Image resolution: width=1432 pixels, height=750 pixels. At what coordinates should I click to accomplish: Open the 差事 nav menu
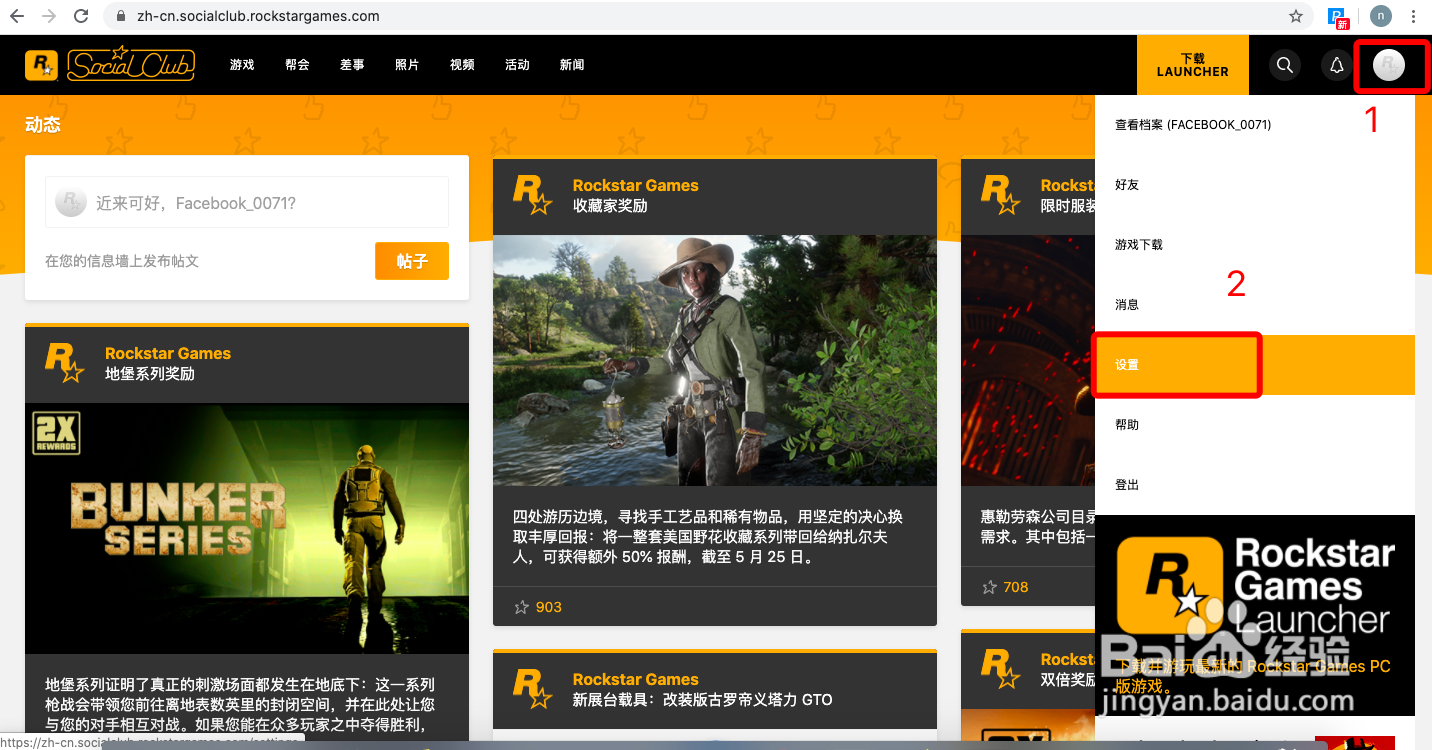(352, 65)
